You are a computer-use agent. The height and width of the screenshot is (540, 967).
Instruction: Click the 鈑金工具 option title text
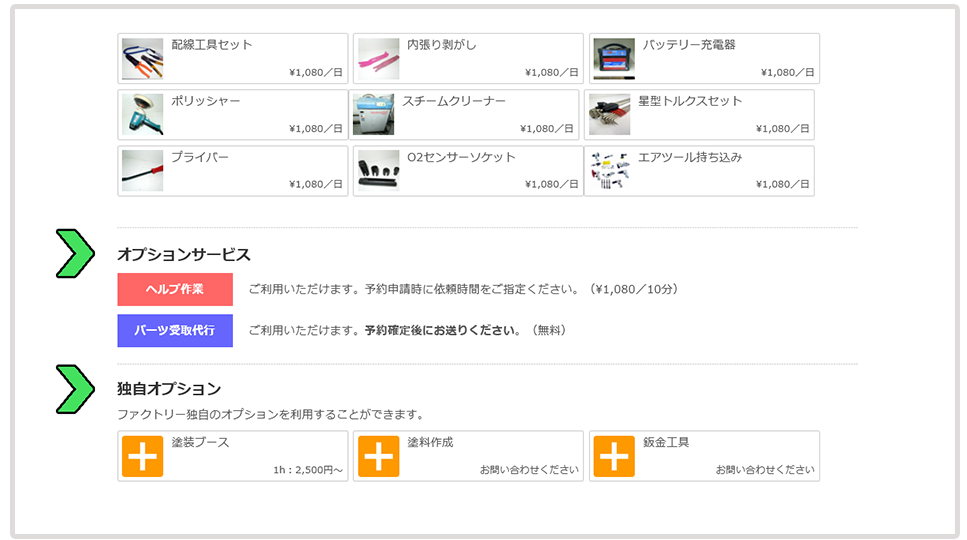pyautogui.click(x=666, y=442)
